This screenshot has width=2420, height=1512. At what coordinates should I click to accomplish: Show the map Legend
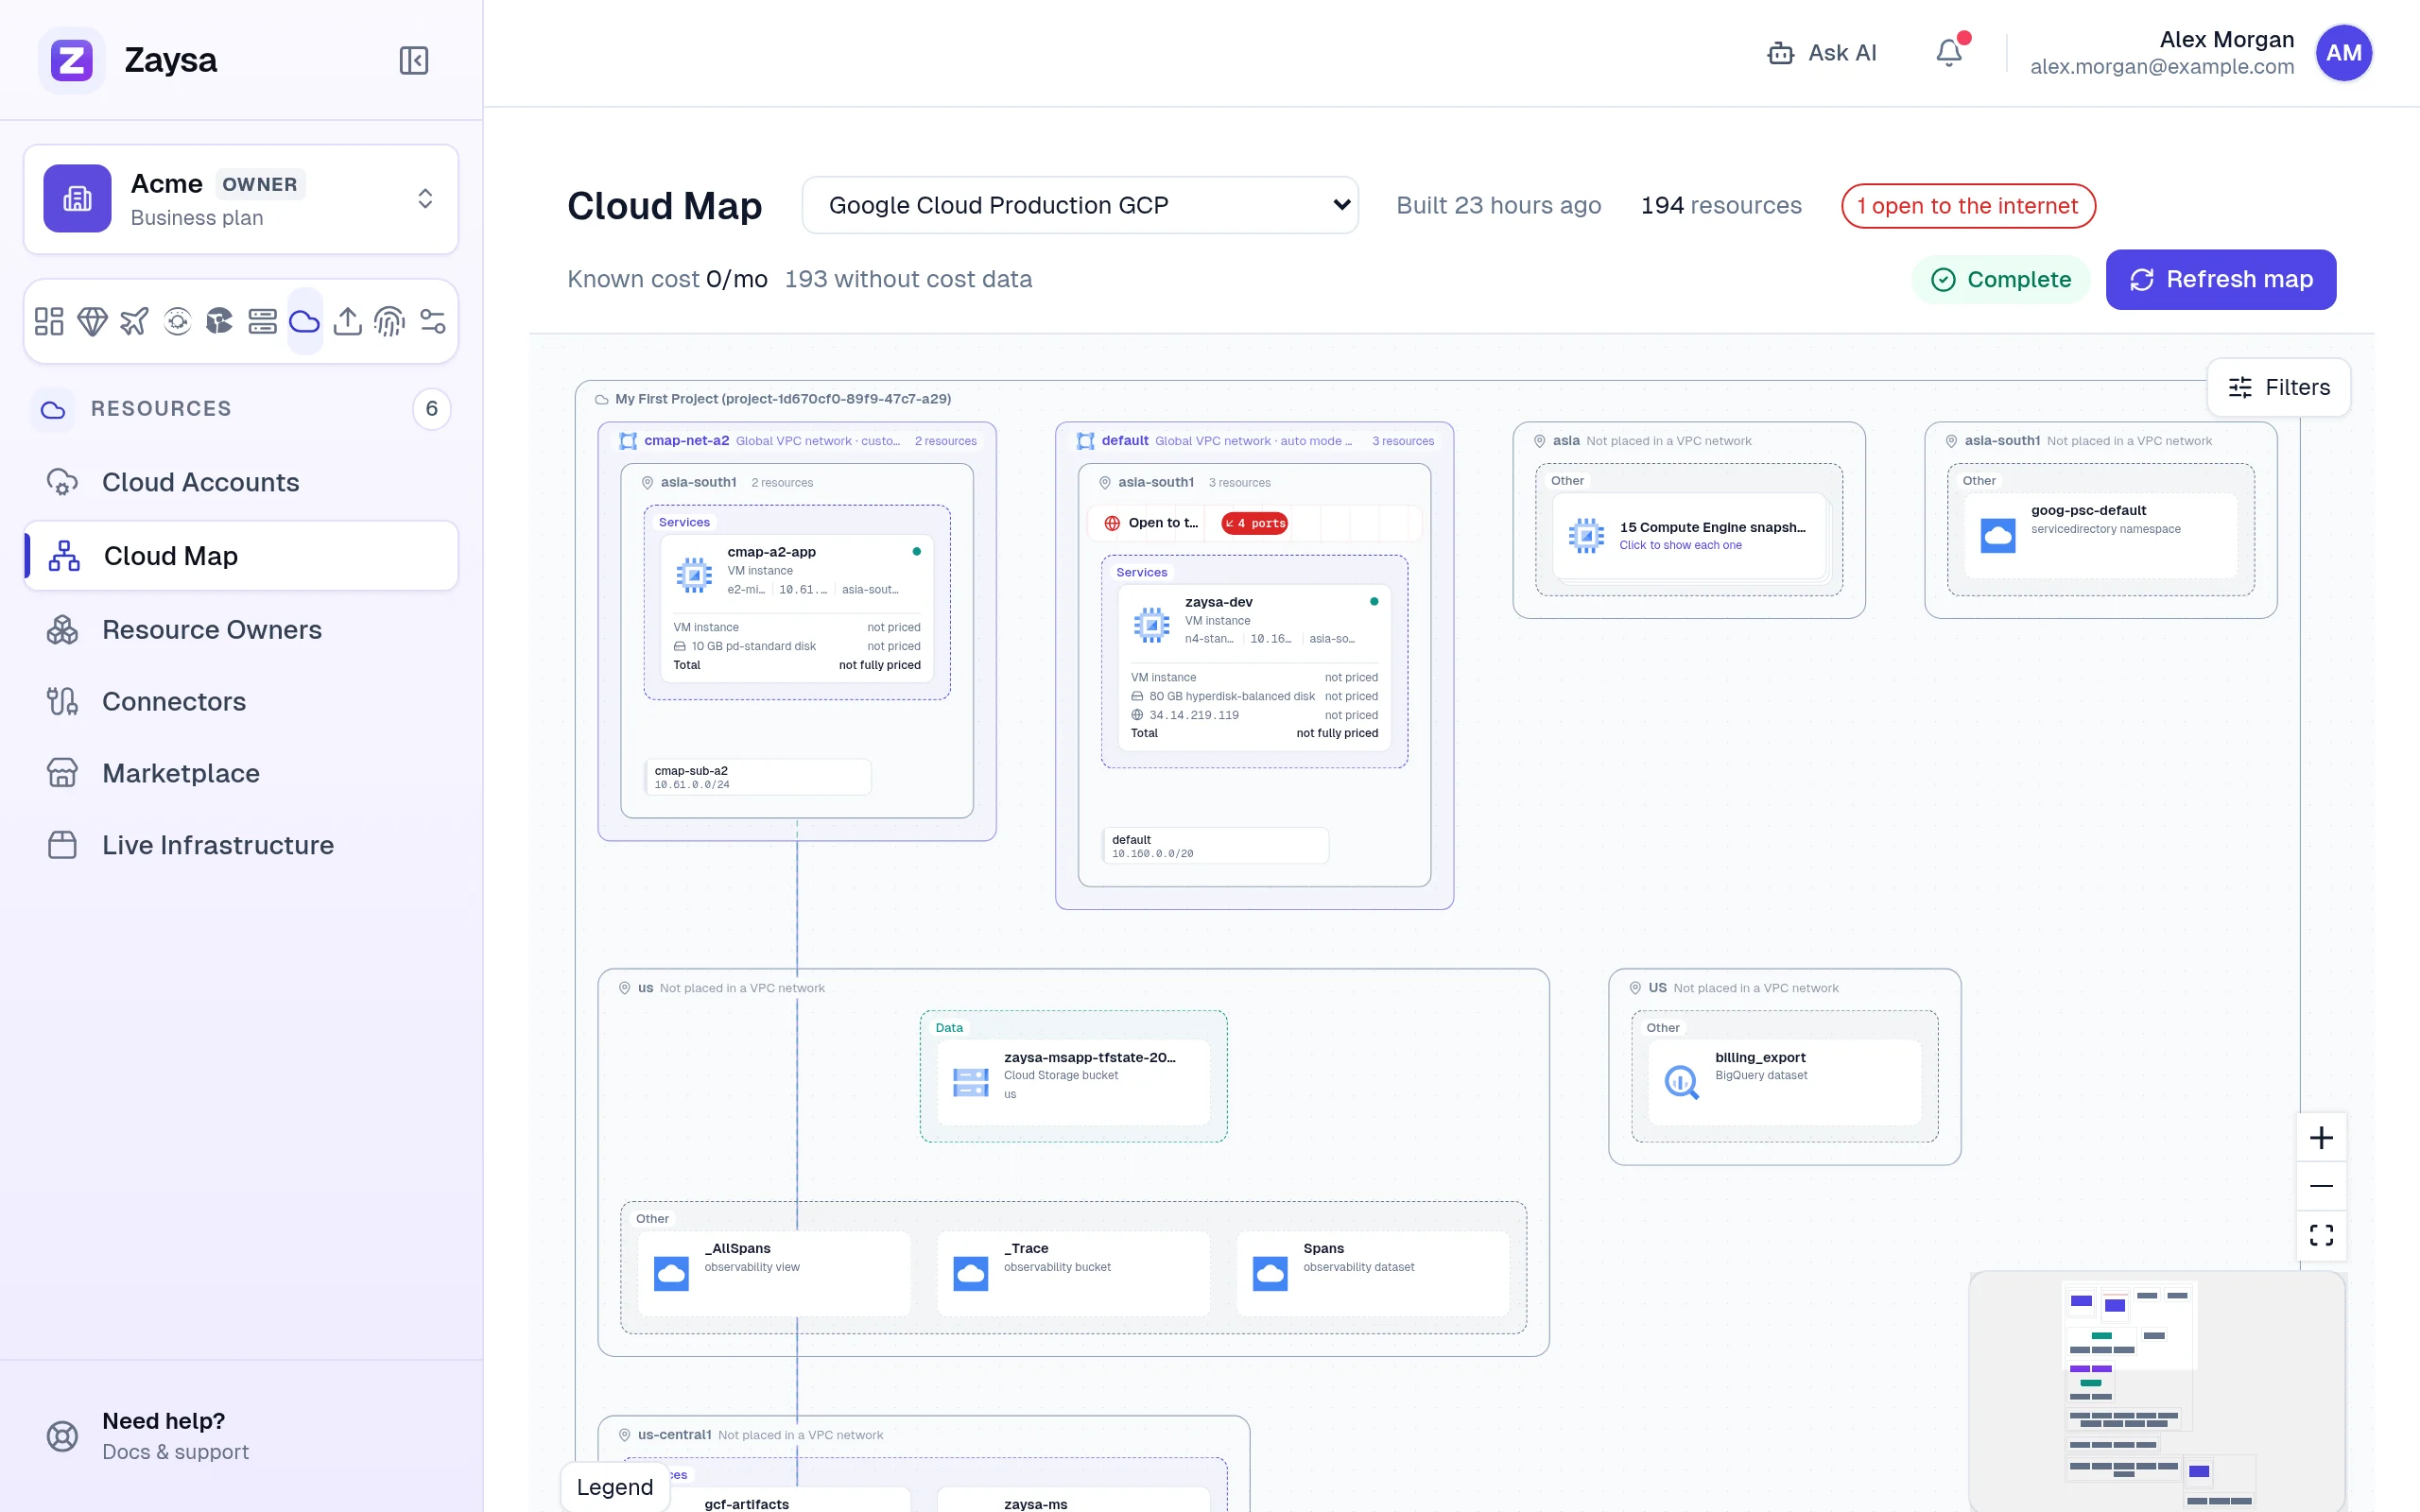click(x=614, y=1486)
